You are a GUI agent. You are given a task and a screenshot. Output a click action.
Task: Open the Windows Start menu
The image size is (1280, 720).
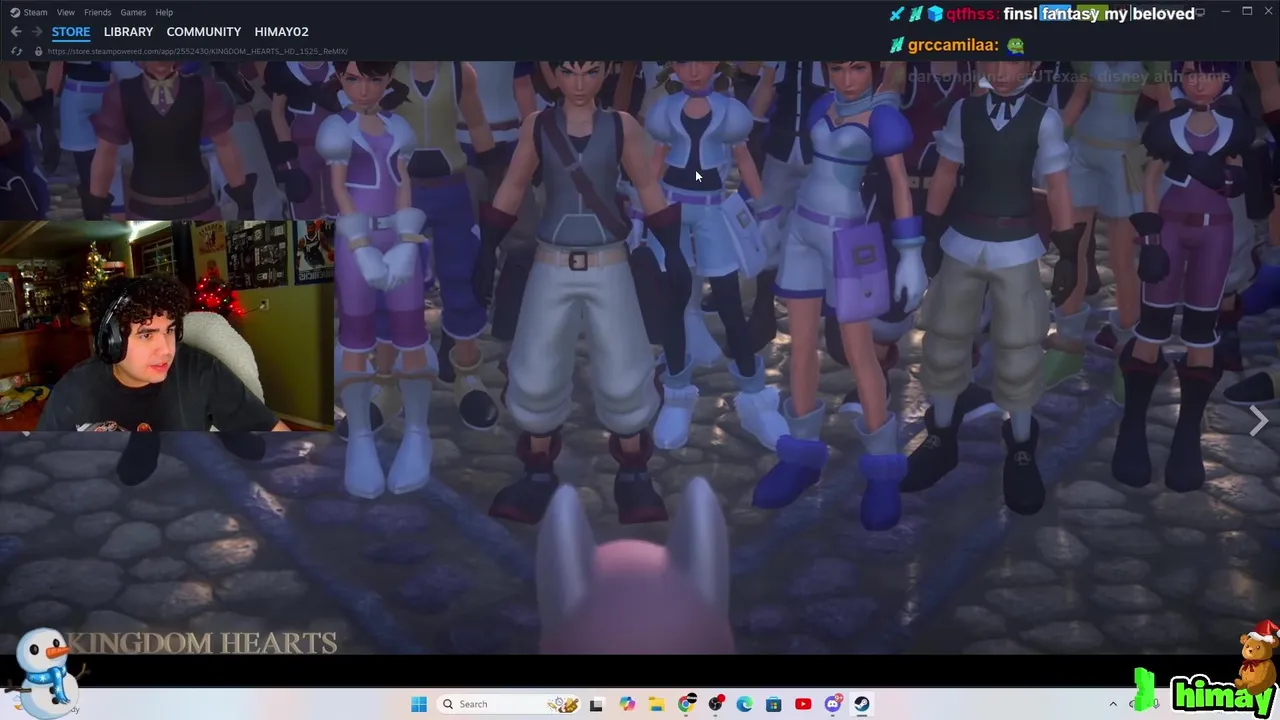pos(419,704)
